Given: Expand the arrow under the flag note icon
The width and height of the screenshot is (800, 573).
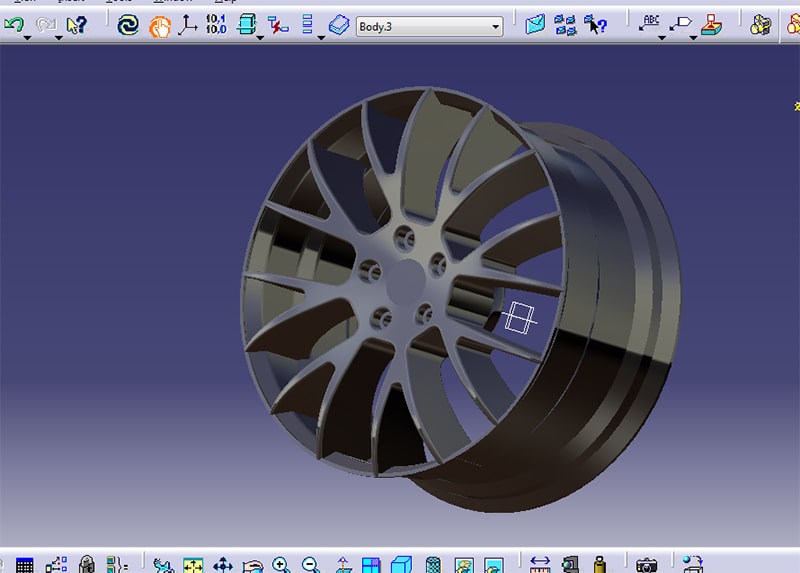Looking at the screenshot, I should point(693,38).
